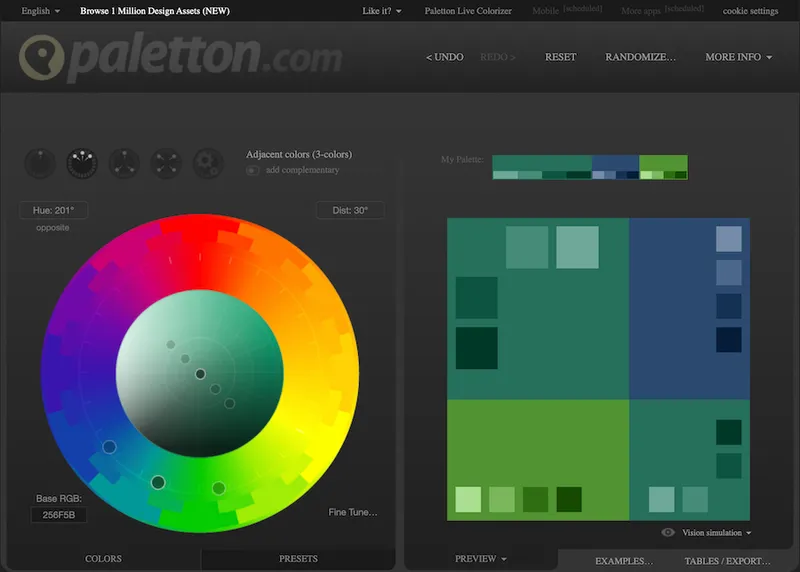
Task: Click the center shade dot in the inner circle
Action: pos(201,374)
